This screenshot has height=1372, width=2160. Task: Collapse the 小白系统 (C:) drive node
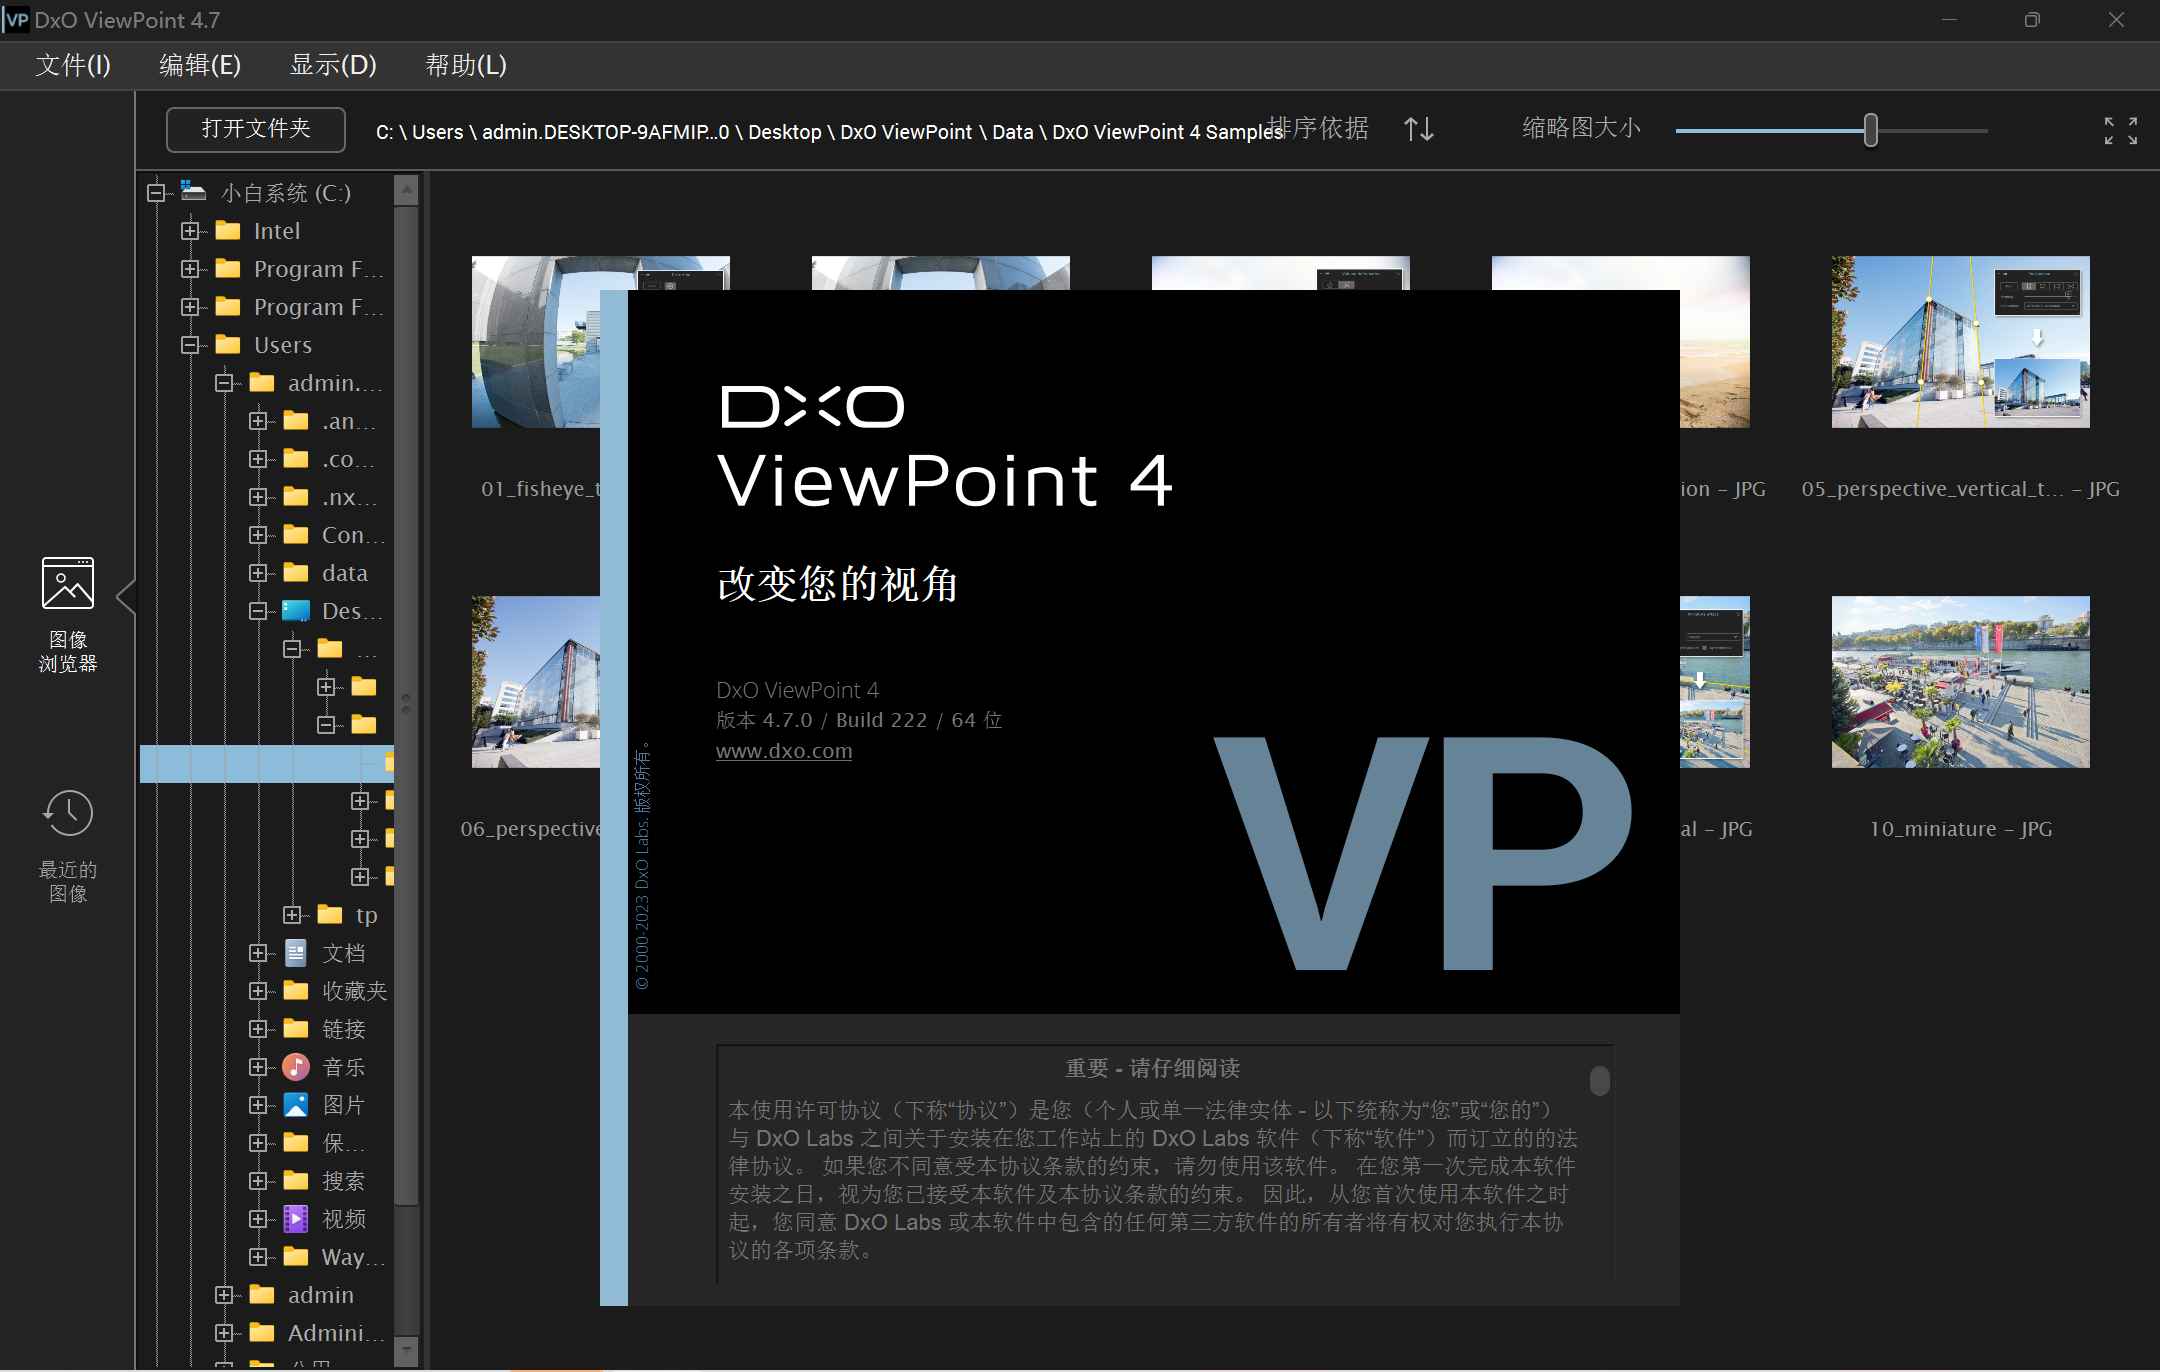(156, 193)
